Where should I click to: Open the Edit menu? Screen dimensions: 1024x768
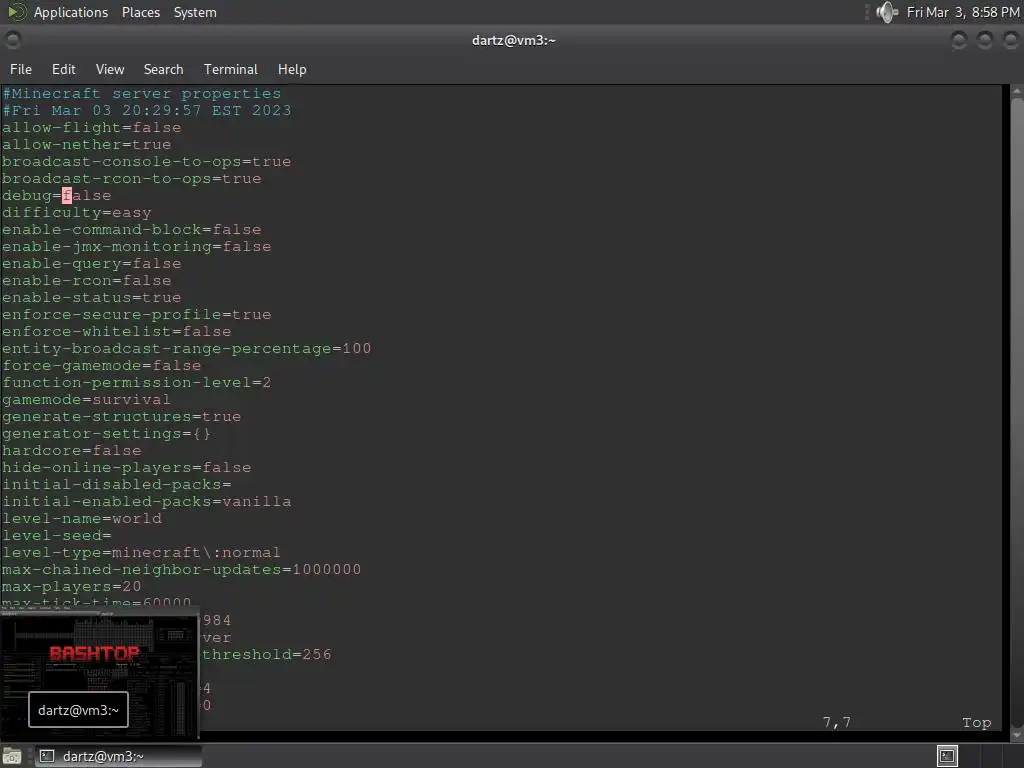[x=63, y=69]
